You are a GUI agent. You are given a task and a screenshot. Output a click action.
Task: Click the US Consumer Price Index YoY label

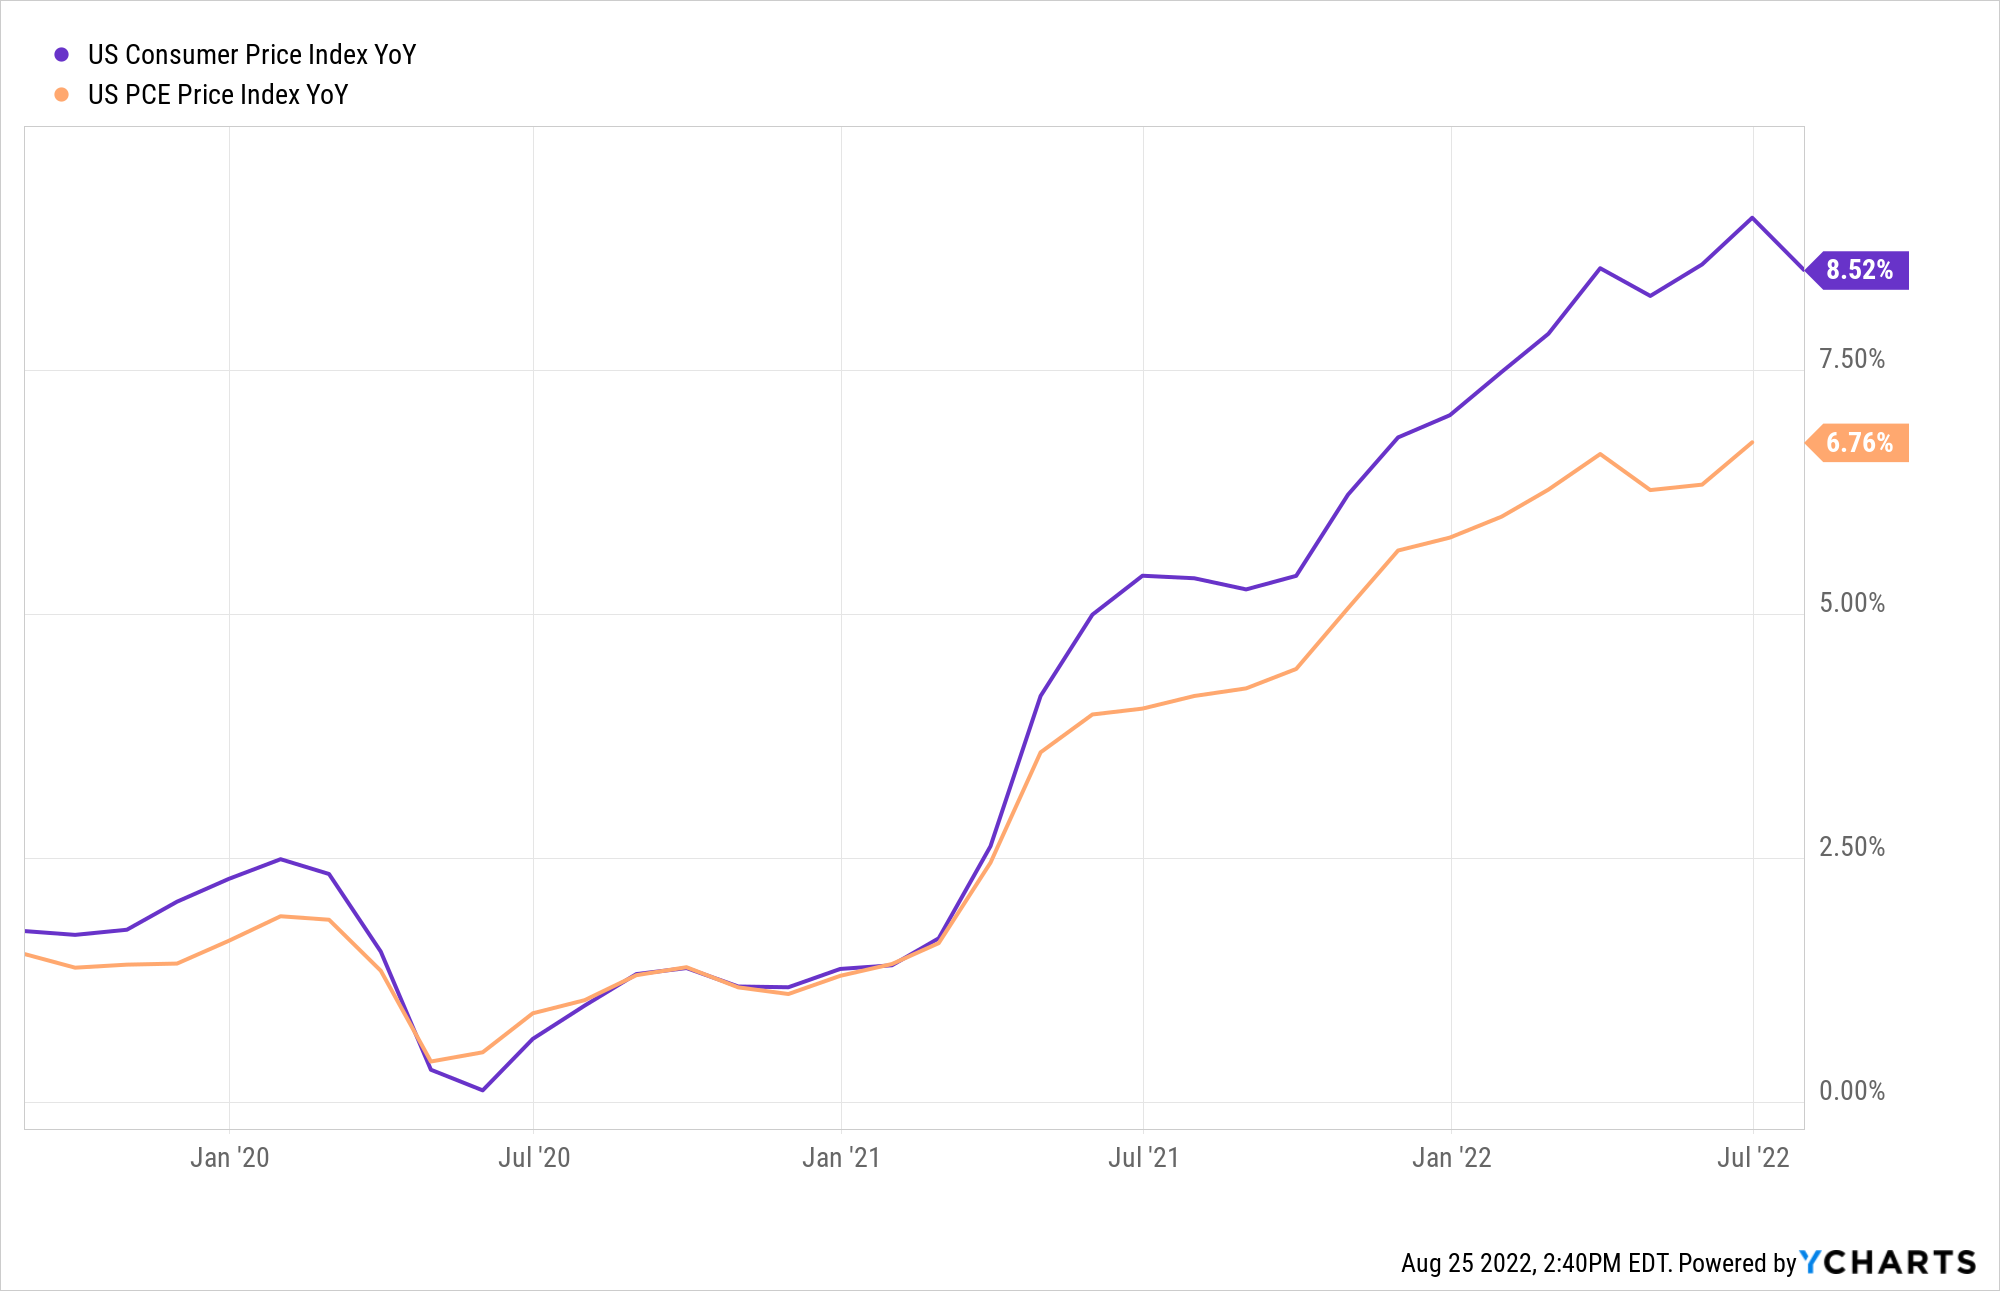click(251, 55)
